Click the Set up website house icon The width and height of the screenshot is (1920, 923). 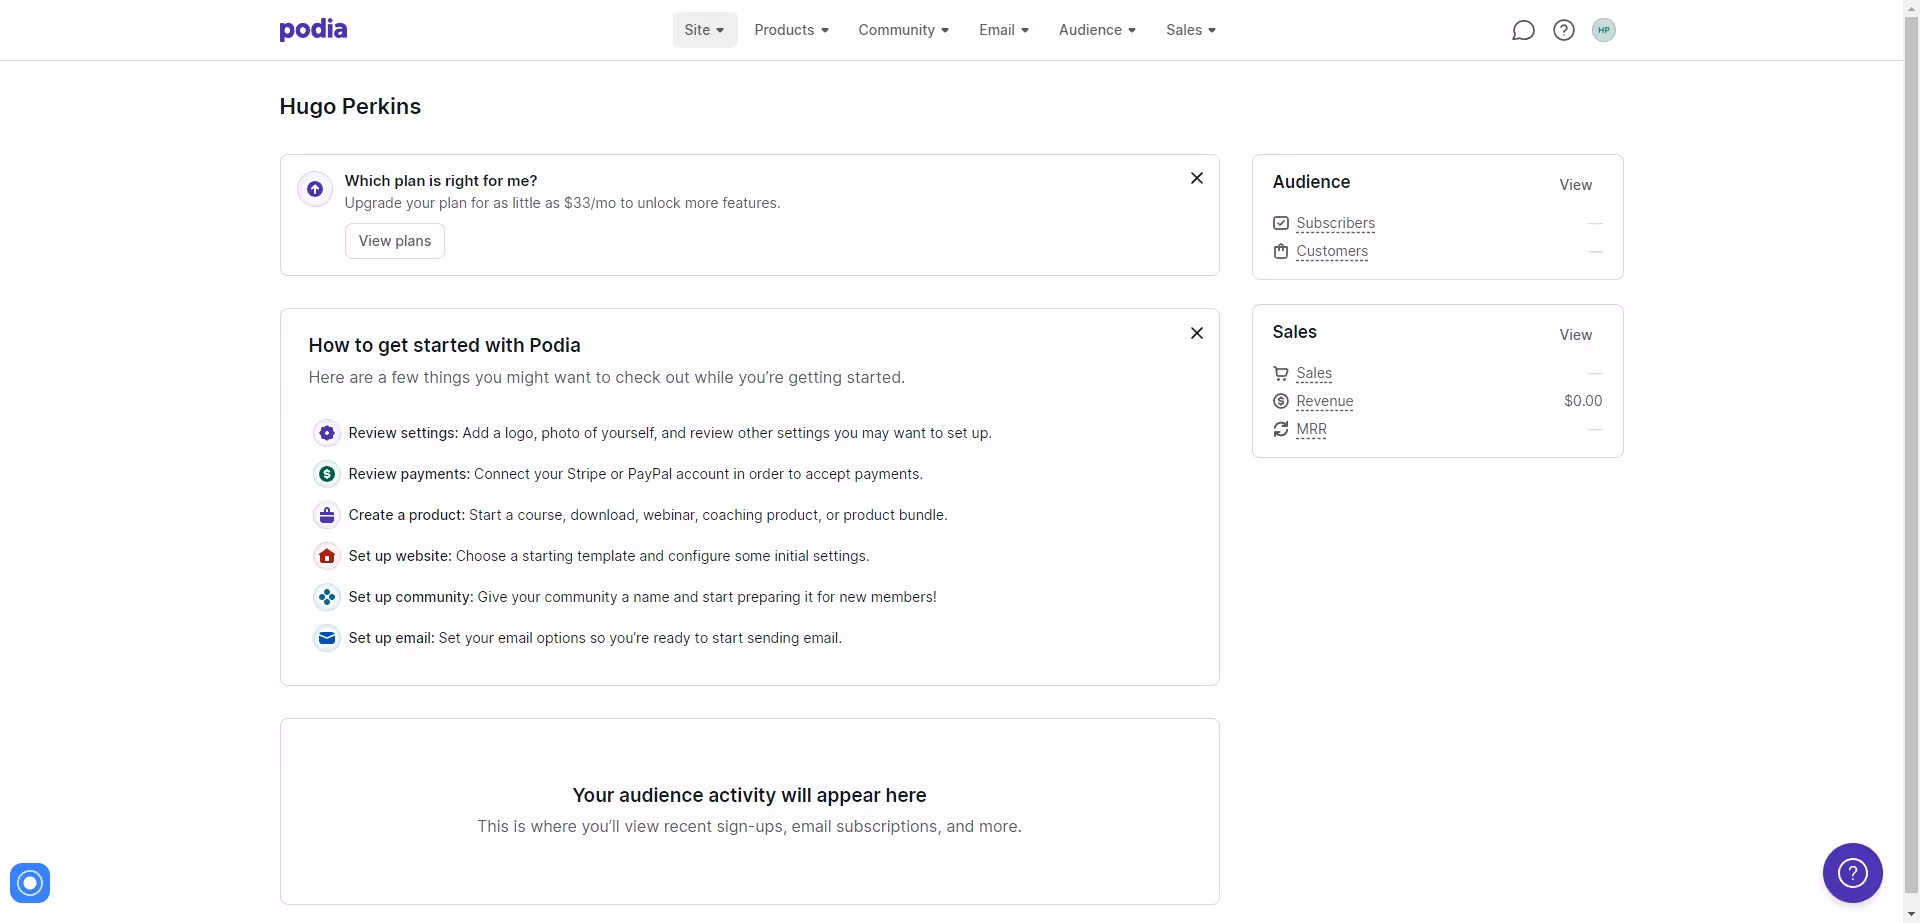[327, 556]
